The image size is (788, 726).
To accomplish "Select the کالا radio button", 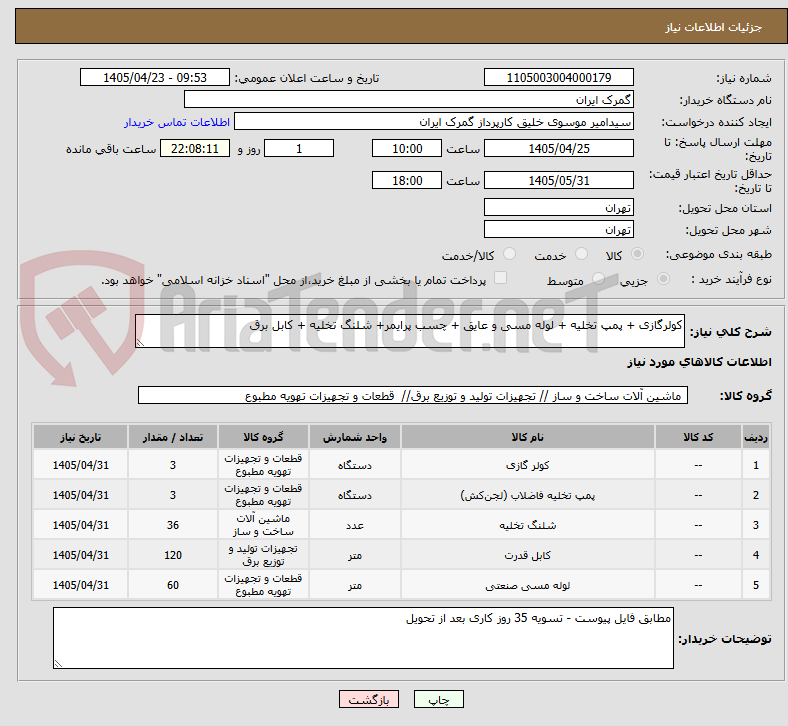I will pos(637,254).
